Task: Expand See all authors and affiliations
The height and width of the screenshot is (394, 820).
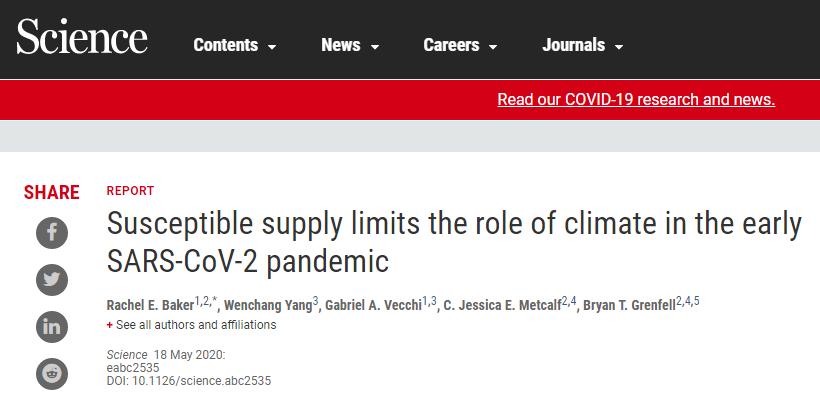Action: pyautogui.click(x=196, y=325)
